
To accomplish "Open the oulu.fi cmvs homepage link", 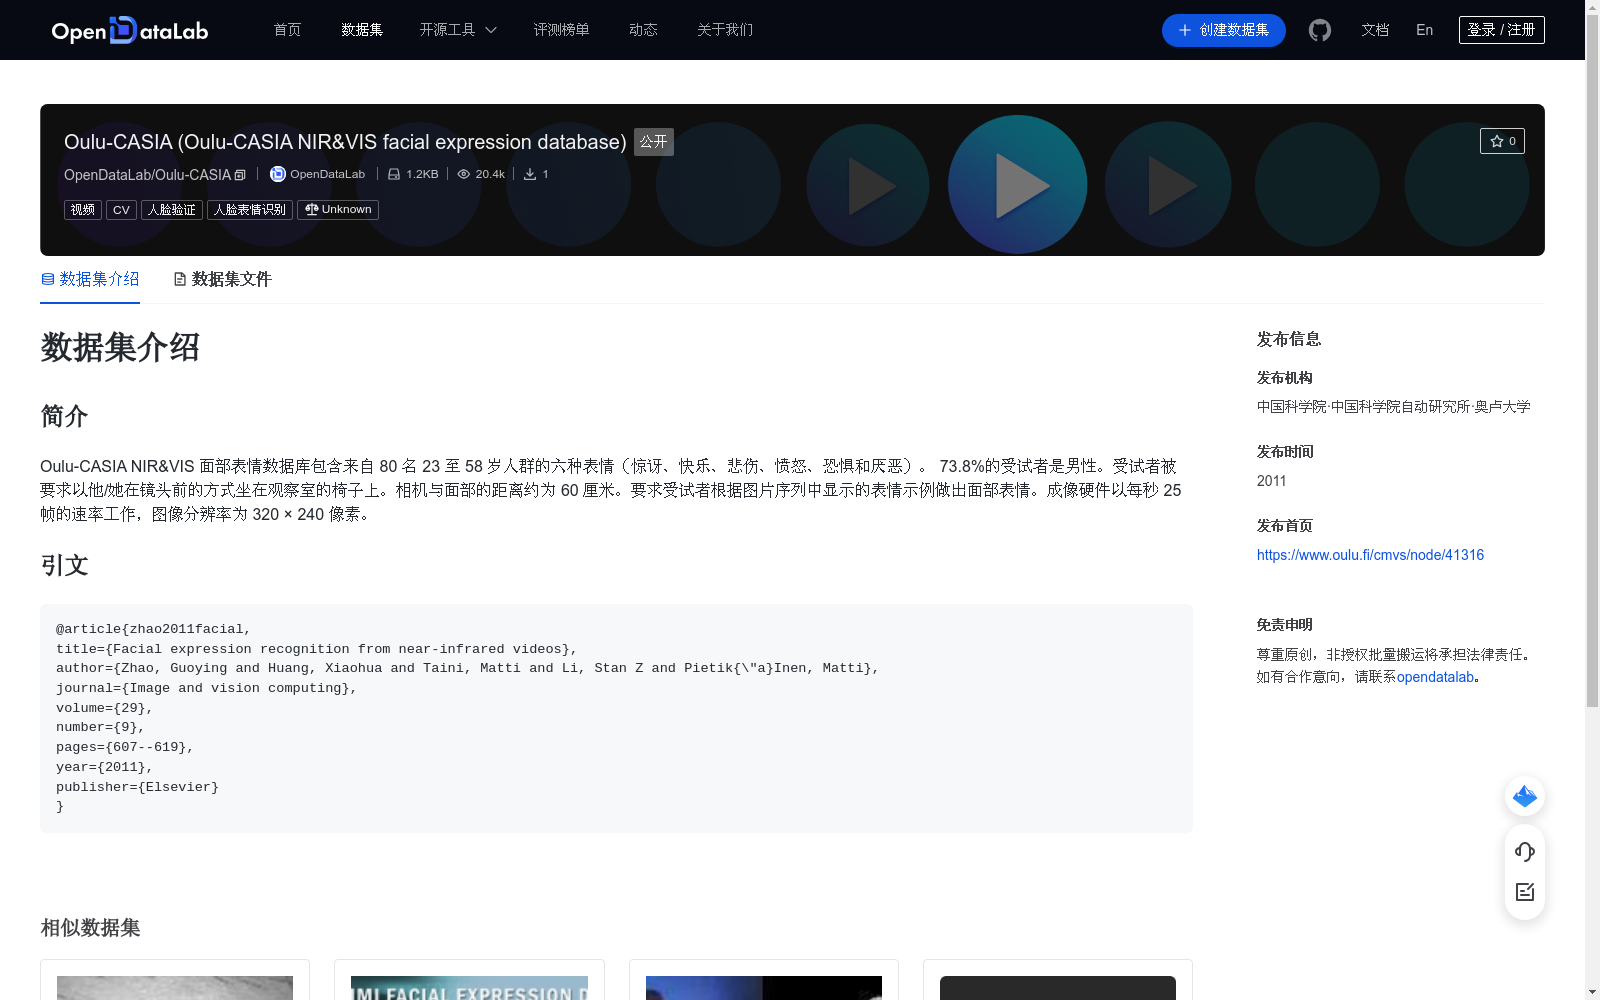I will coord(1370,555).
